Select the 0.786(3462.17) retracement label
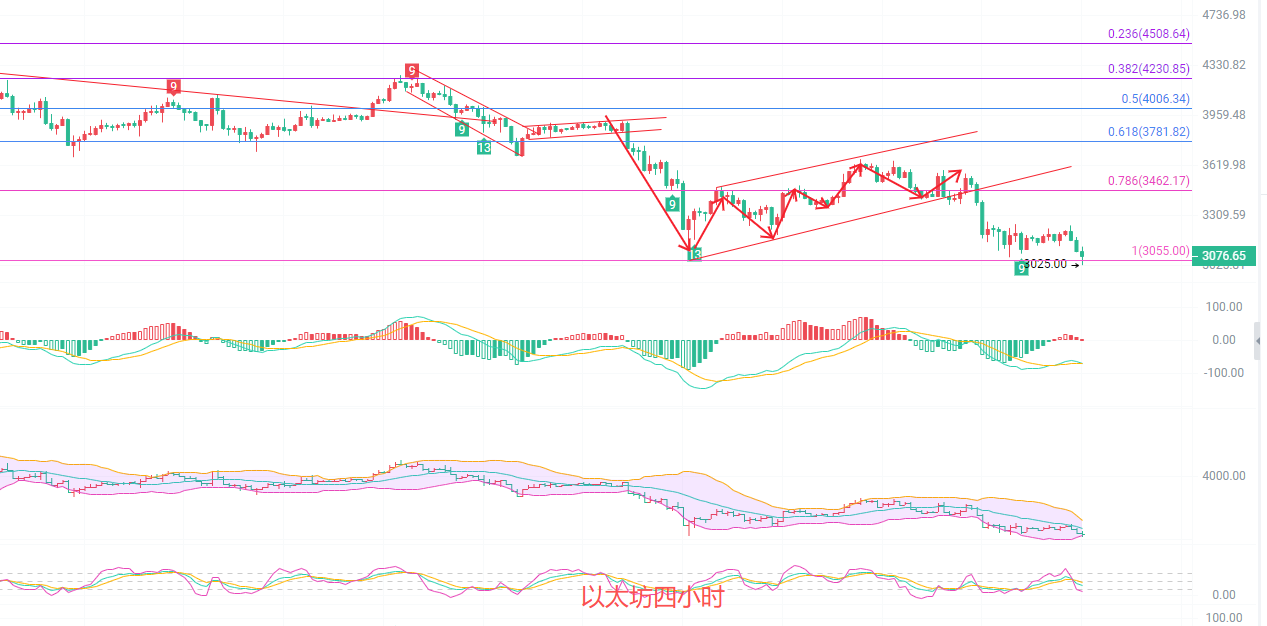This screenshot has width=1267, height=626. click(1148, 181)
